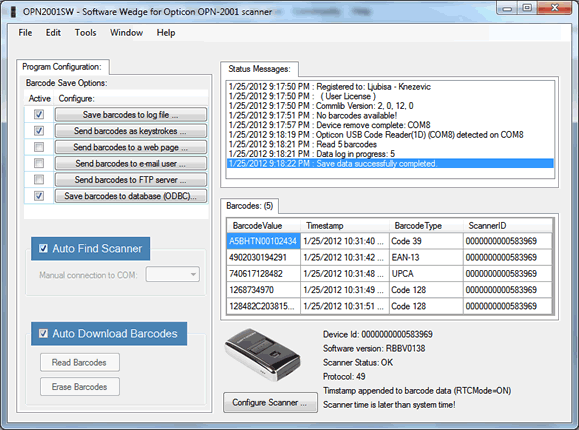Sort by the ScannerID column header
The height and width of the screenshot is (430, 579).
508,225
